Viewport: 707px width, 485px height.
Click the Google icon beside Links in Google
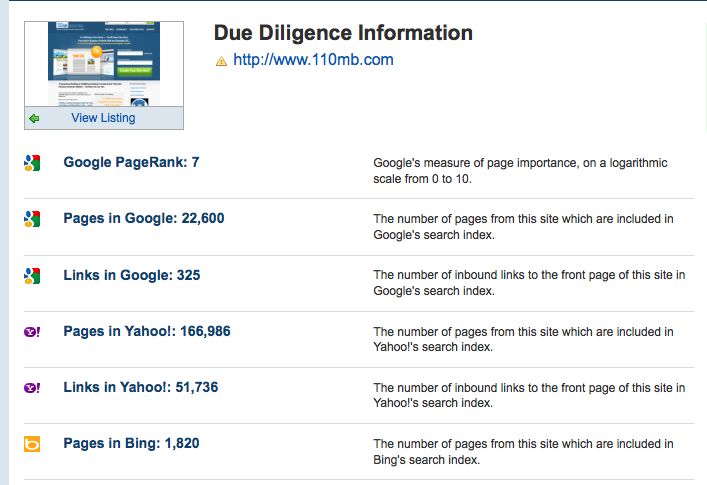(x=32, y=275)
